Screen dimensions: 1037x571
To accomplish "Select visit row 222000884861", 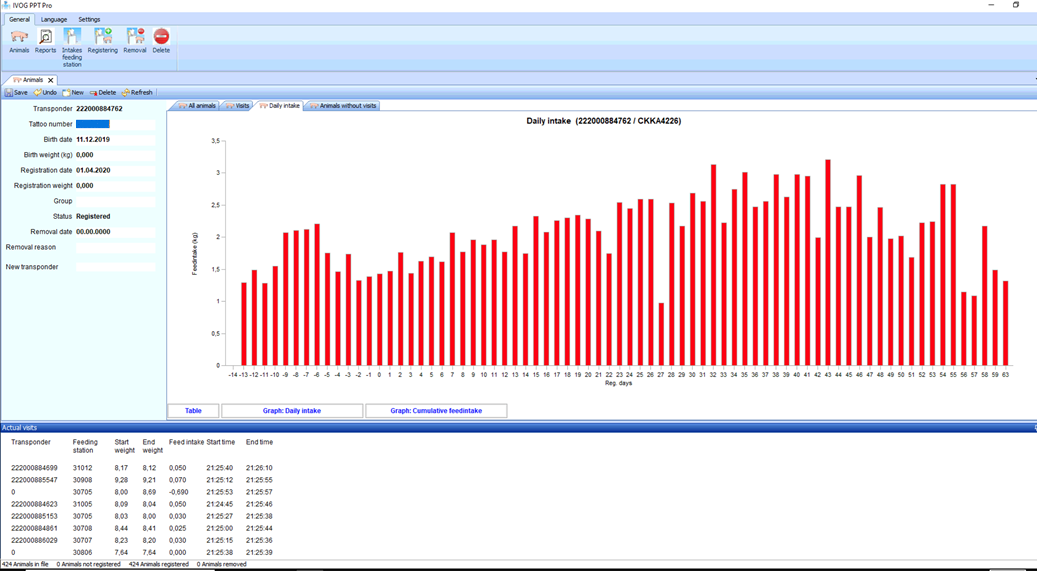I will [142, 529].
